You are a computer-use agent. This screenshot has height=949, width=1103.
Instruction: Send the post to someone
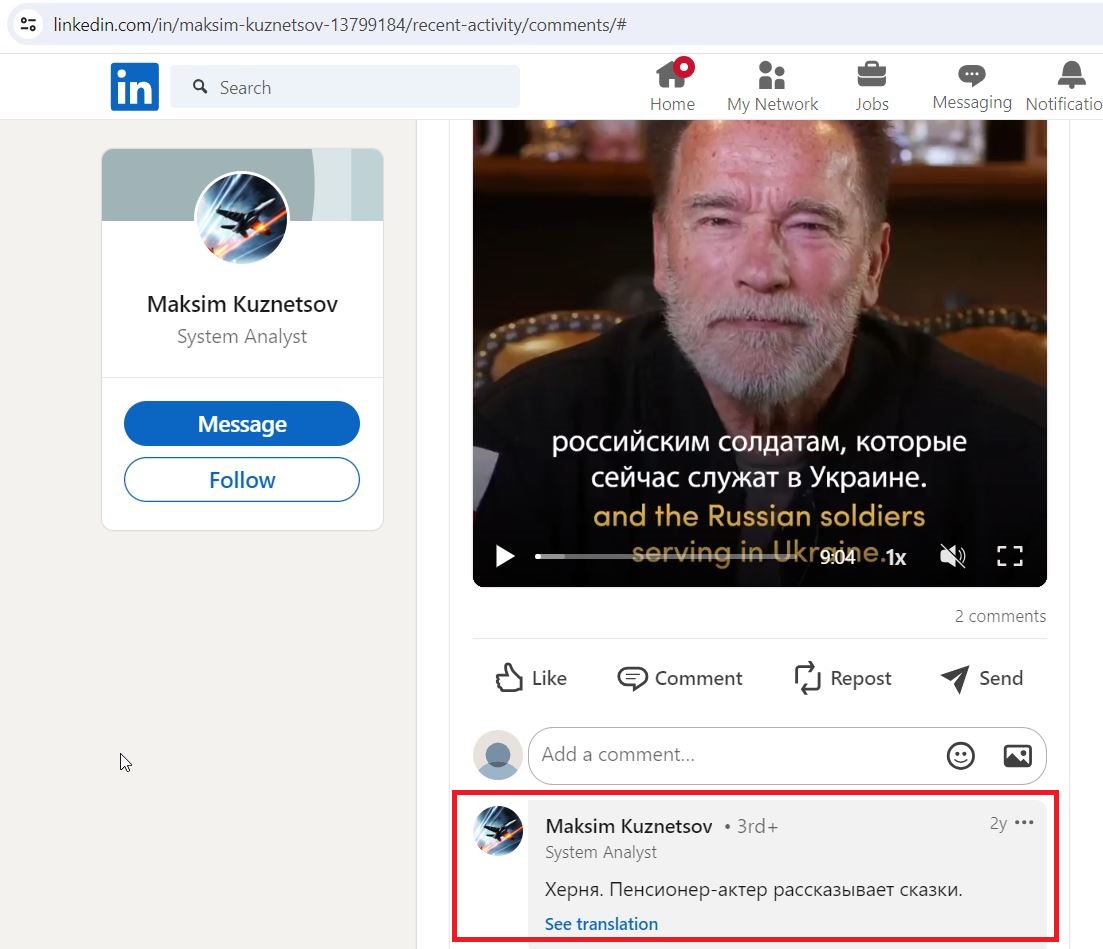click(x=982, y=678)
